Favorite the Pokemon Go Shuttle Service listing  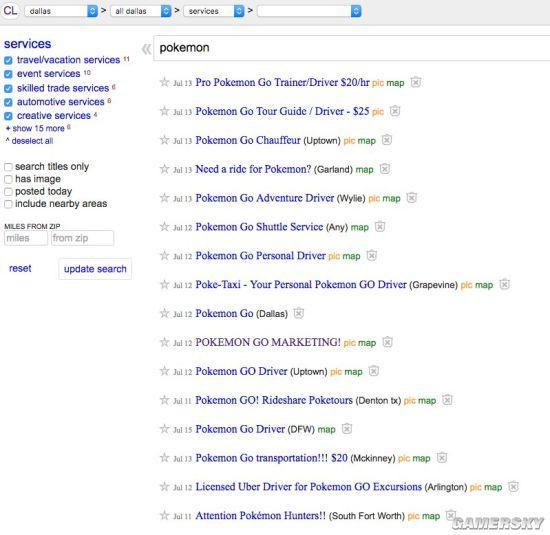[164, 227]
